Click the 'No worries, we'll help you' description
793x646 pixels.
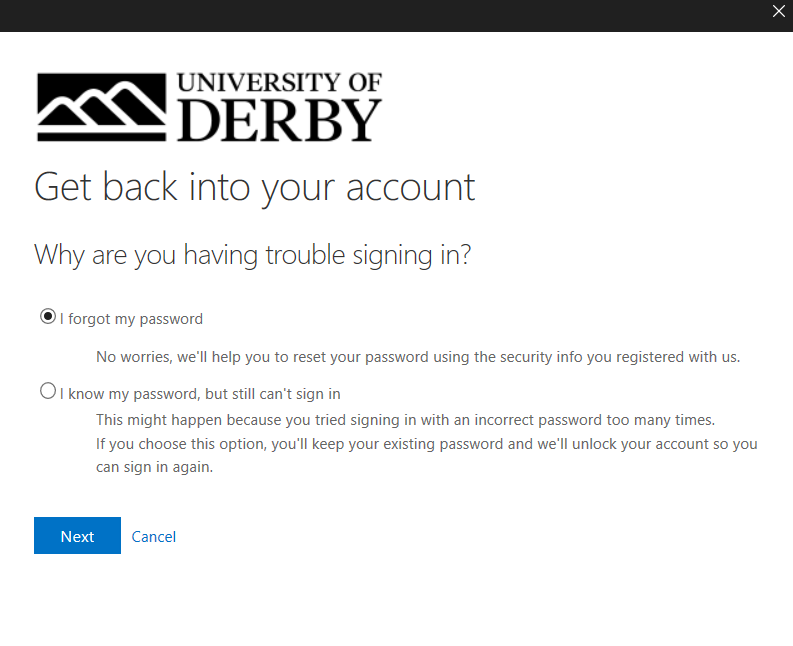[418, 357]
